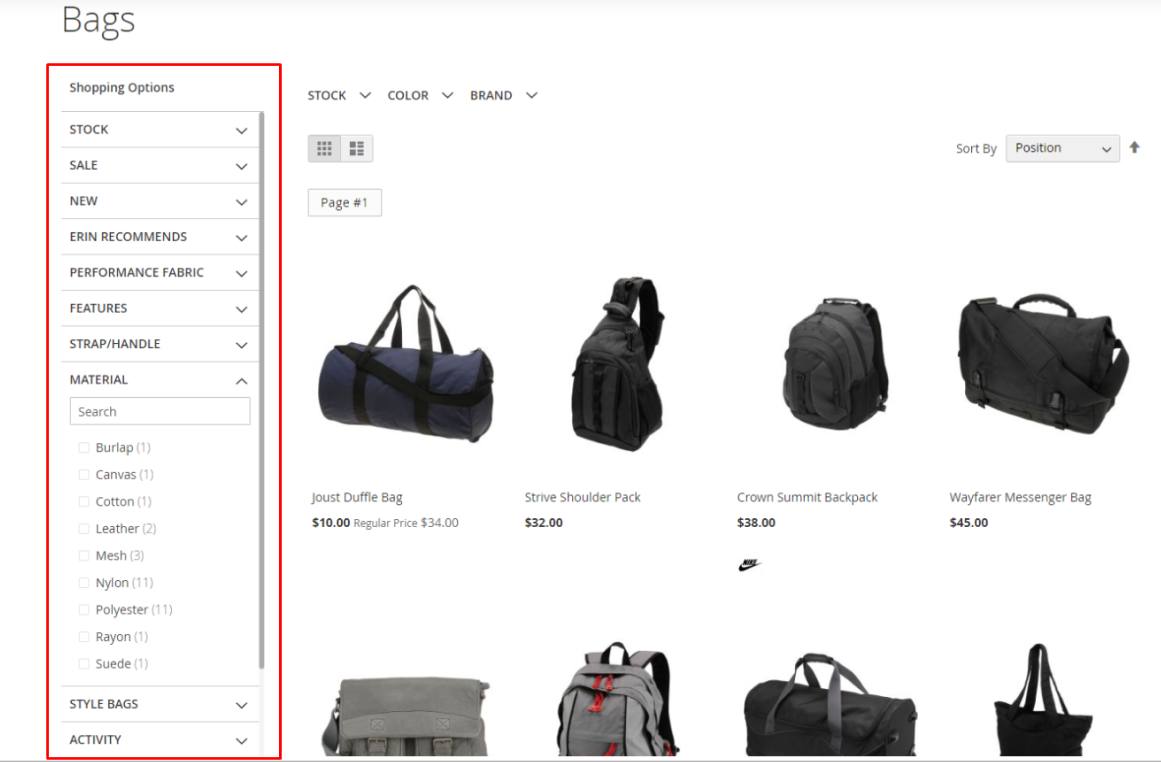Viewport: 1161px width, 762px height.
Task: Tick the Nylon material checkbox
Action: coord(84,583)
